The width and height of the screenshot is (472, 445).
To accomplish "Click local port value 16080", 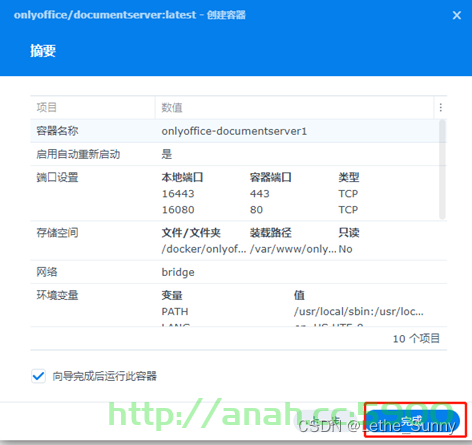I will 178,210.
